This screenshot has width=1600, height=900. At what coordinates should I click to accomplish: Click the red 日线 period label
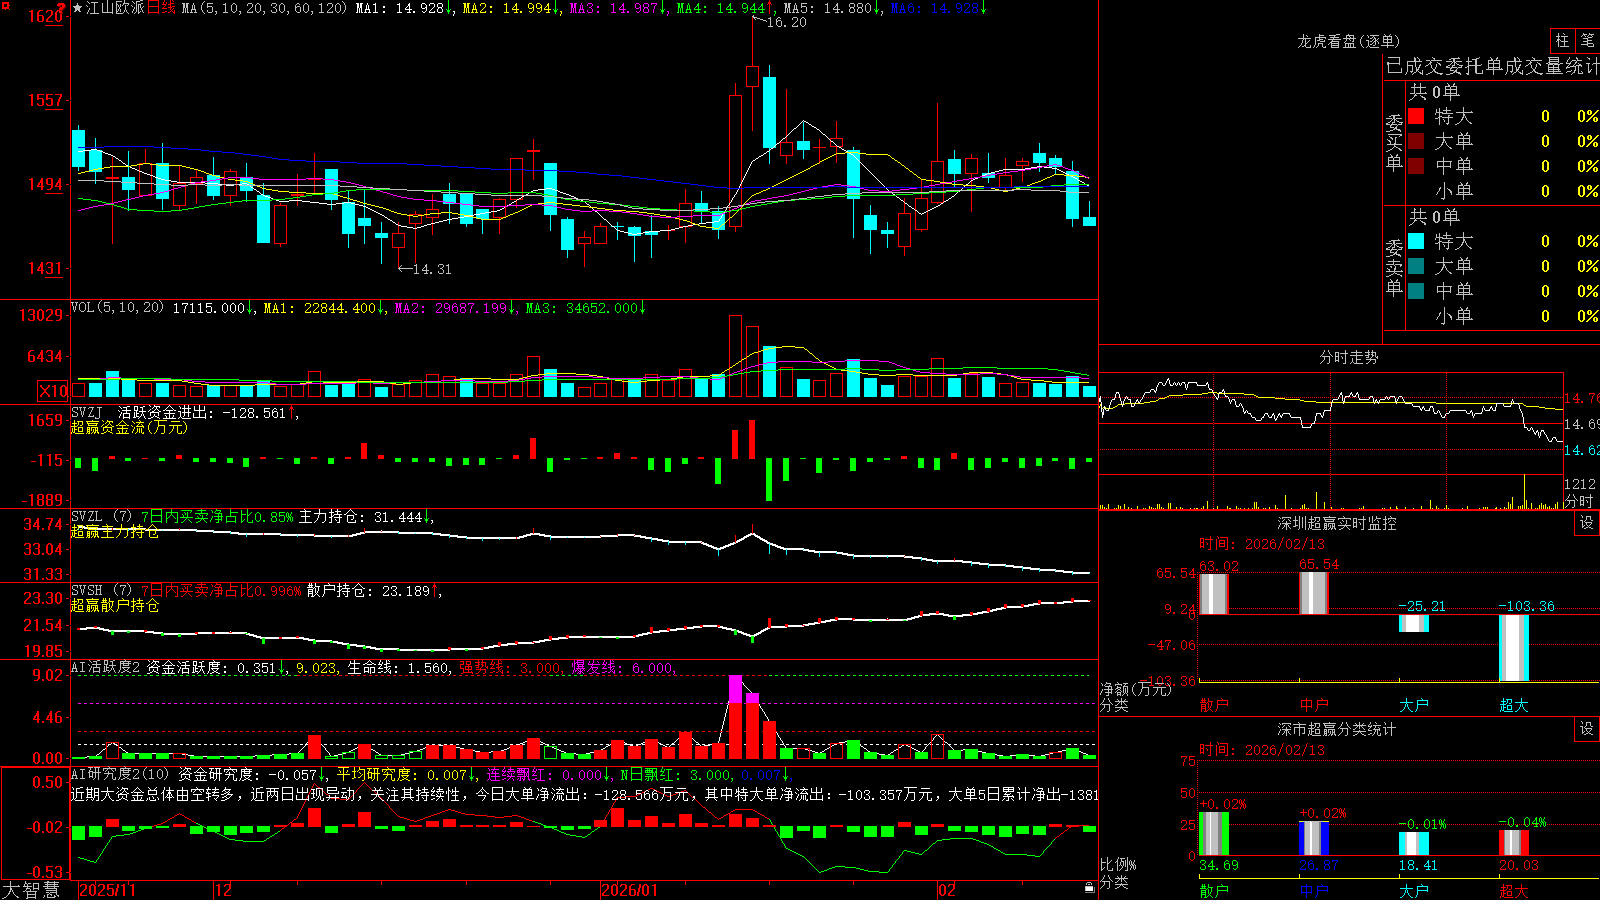161,8
